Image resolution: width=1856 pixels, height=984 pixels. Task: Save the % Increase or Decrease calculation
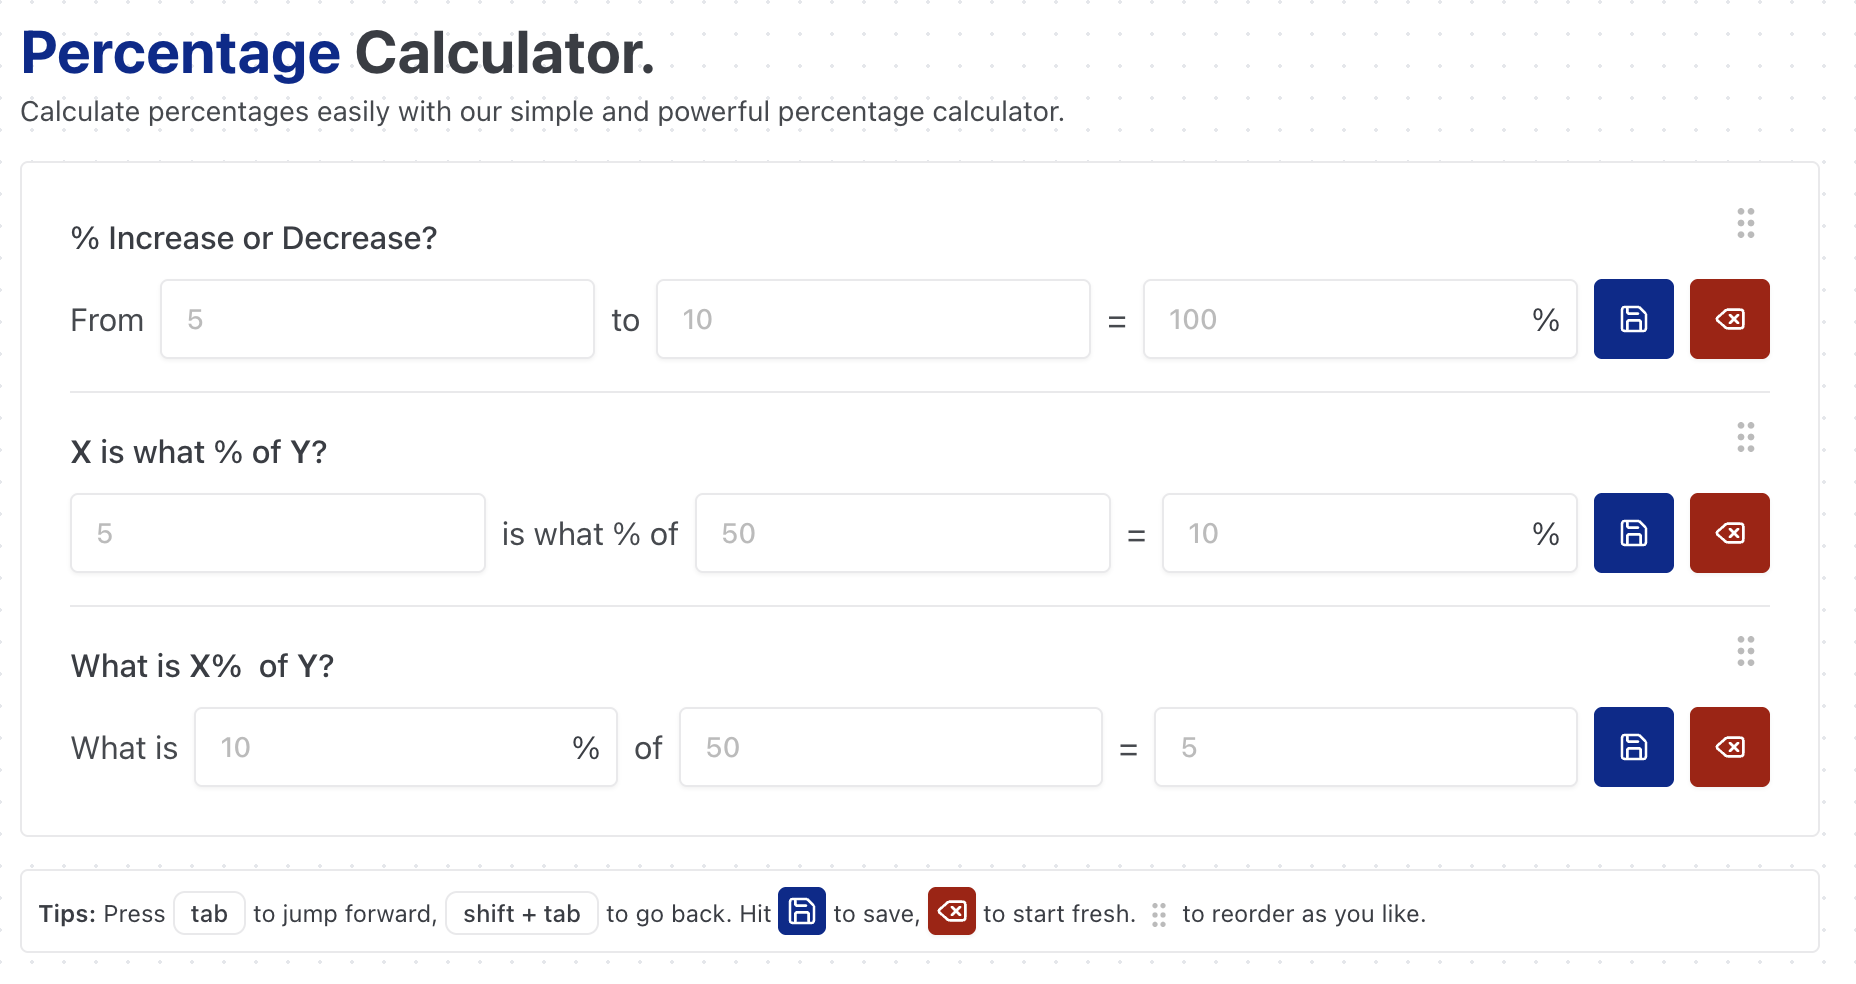click(x=1632, y=319)
